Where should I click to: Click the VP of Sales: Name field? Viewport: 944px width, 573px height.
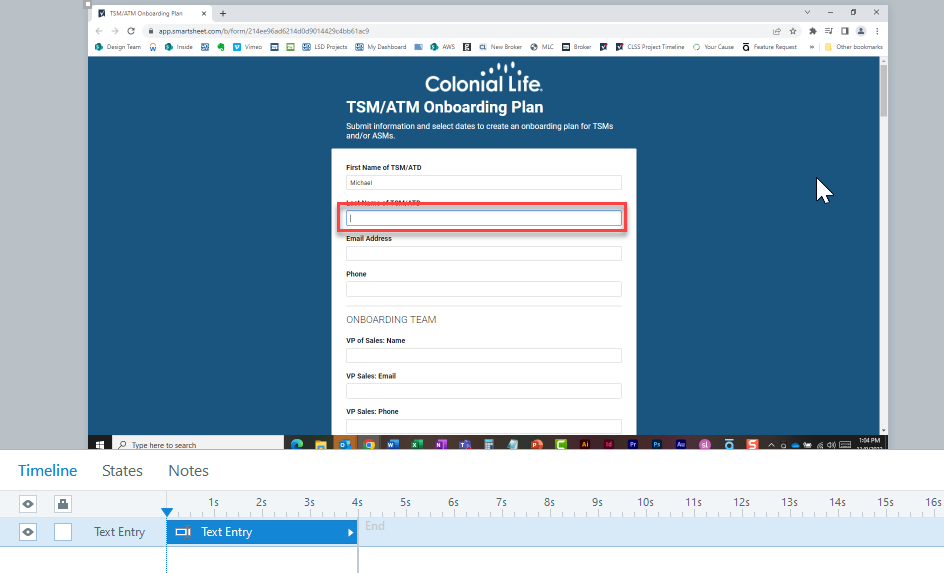(483, 356)
